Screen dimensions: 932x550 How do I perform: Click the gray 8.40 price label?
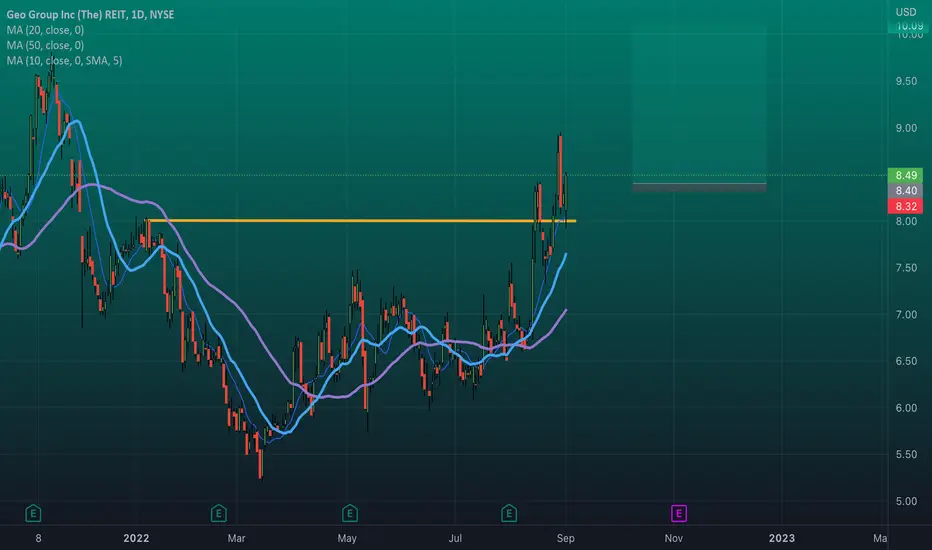point(905,190)
